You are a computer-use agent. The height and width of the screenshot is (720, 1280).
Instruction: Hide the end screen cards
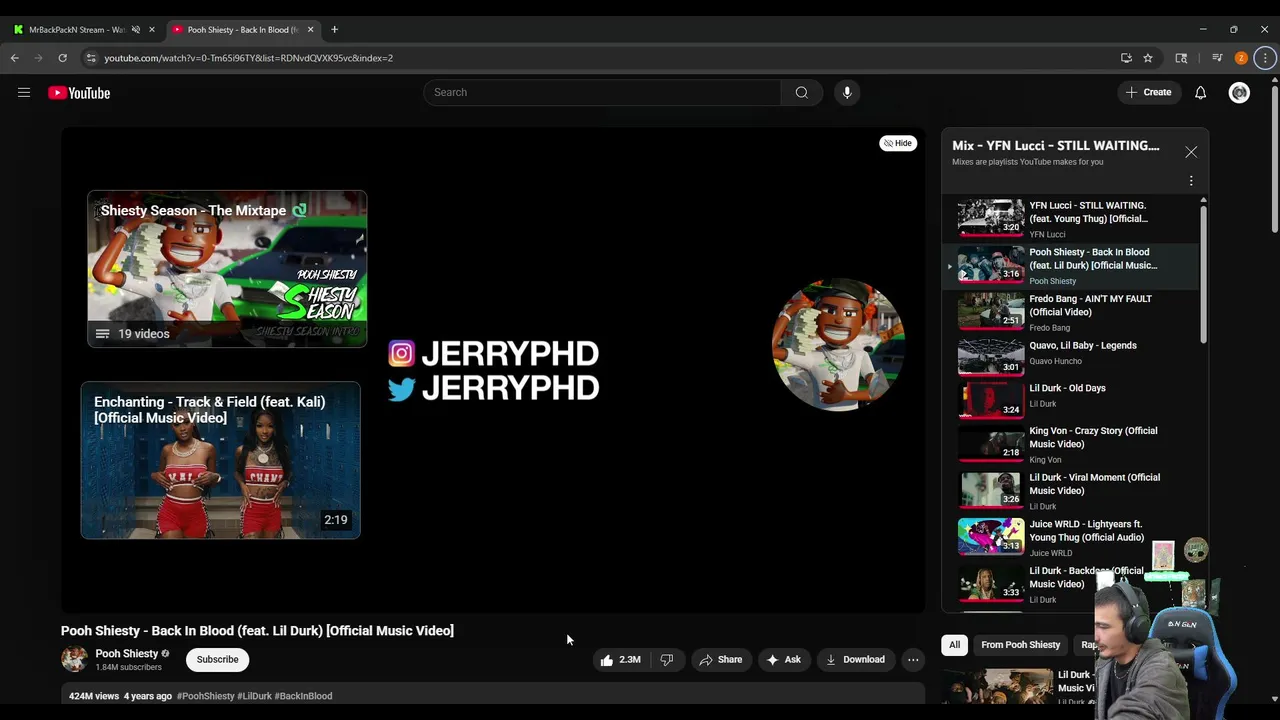click(x=898, y=143)
